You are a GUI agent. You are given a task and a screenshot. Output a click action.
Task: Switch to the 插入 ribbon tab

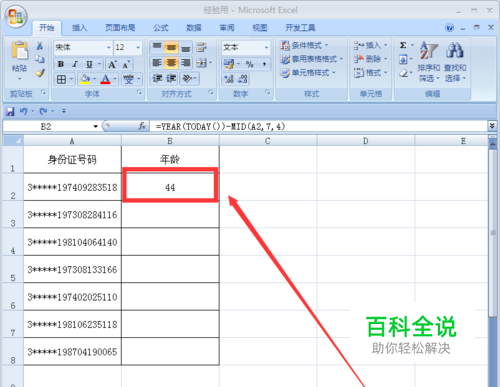pos(79,28)
